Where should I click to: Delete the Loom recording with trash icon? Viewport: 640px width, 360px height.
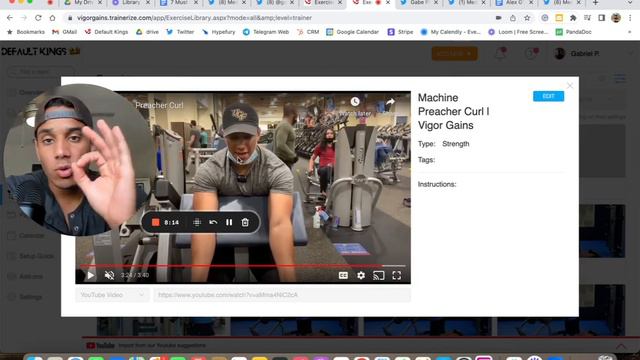245,222
